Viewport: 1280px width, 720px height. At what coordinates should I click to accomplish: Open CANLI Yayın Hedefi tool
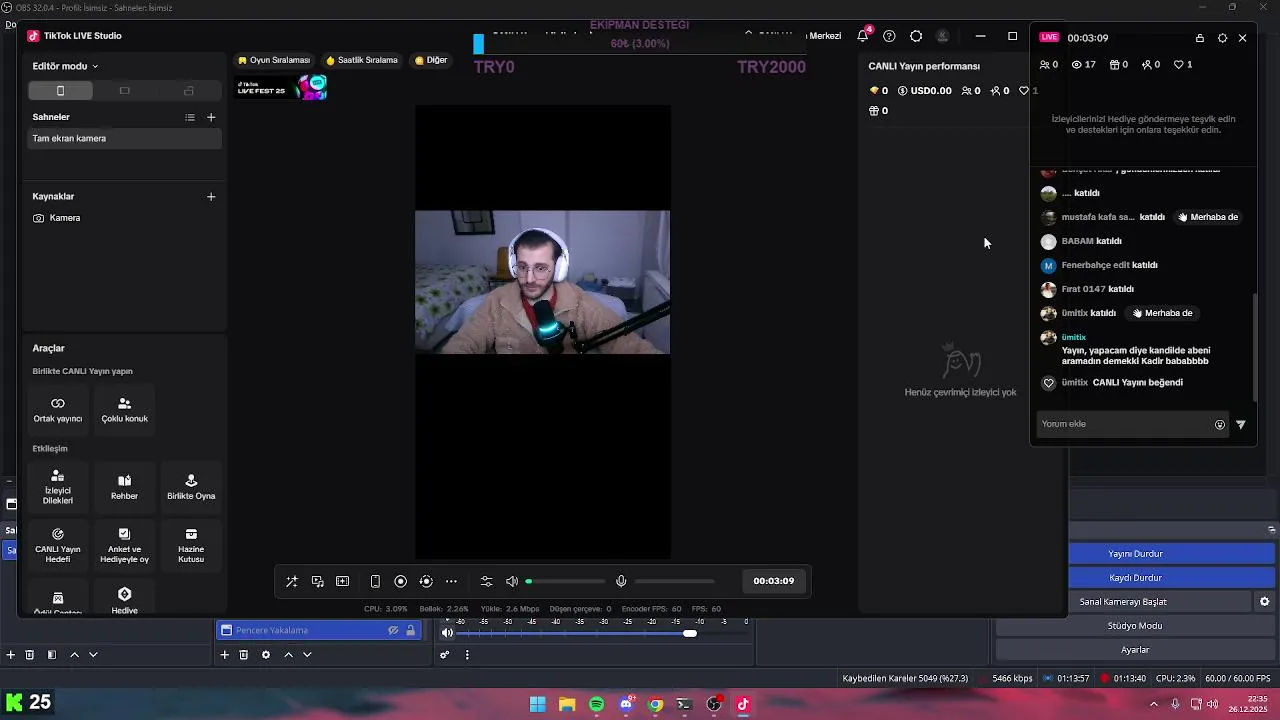click(x=58, y=545)
